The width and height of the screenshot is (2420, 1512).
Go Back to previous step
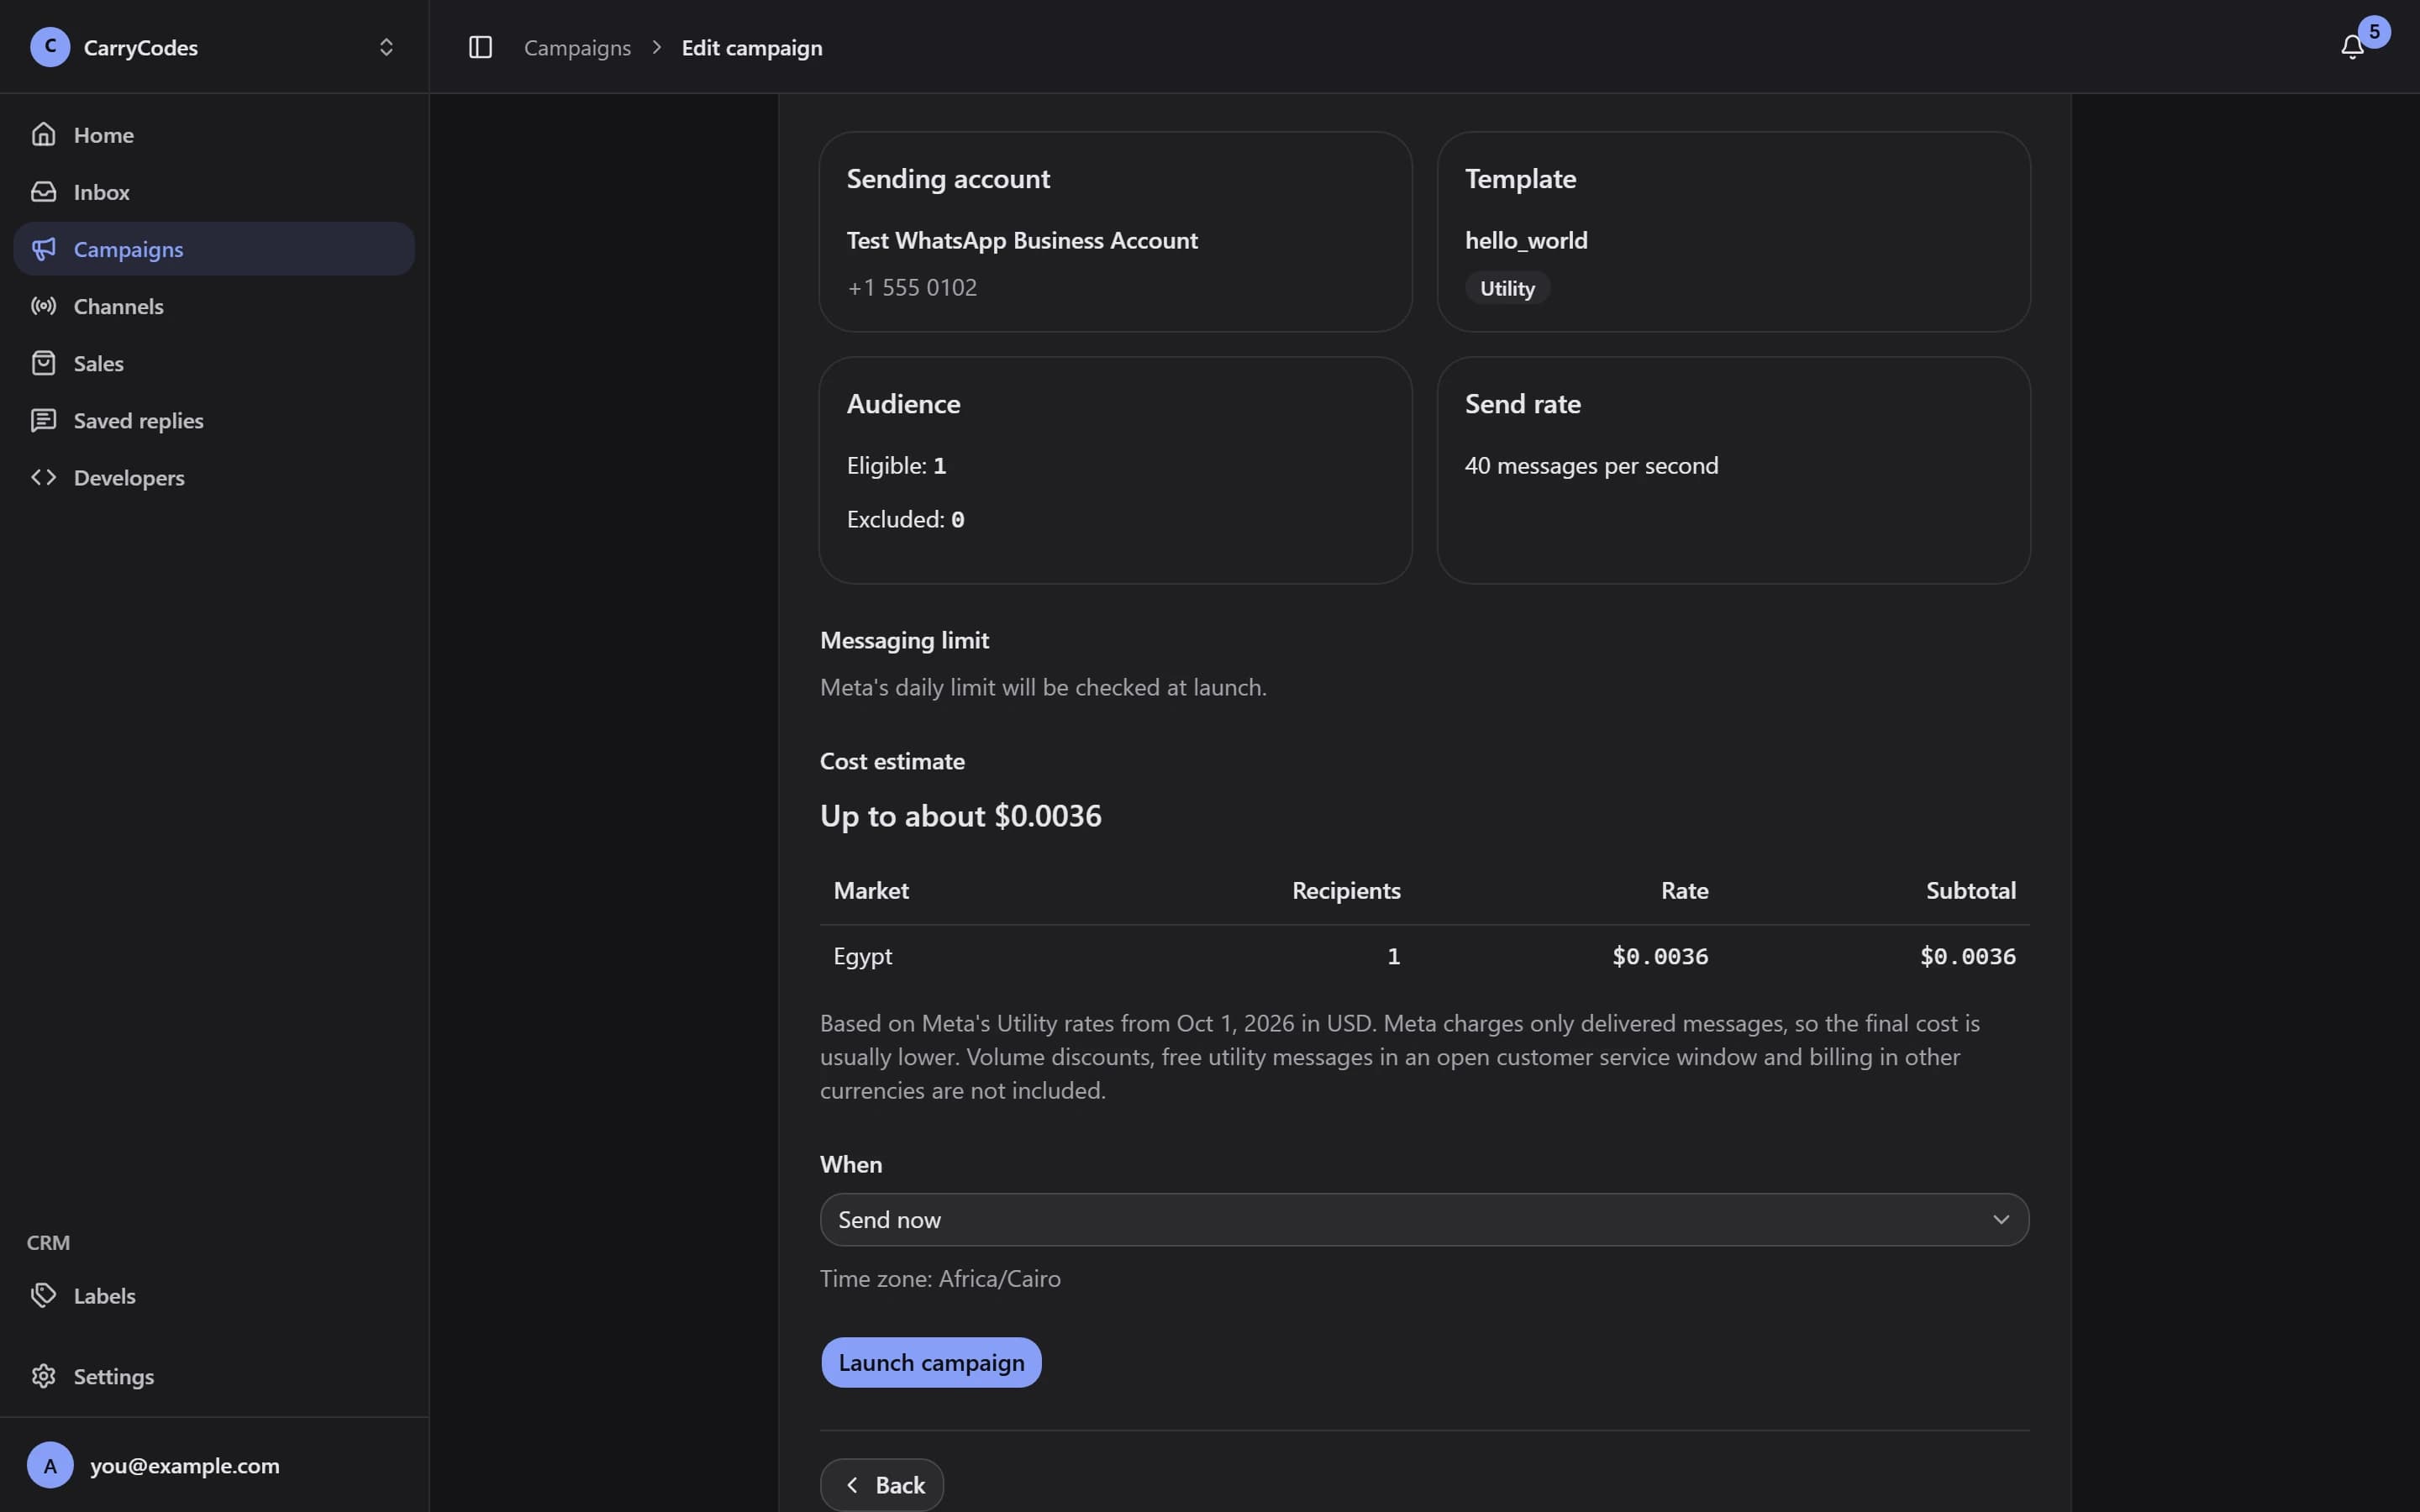(x=882, y=1484)
